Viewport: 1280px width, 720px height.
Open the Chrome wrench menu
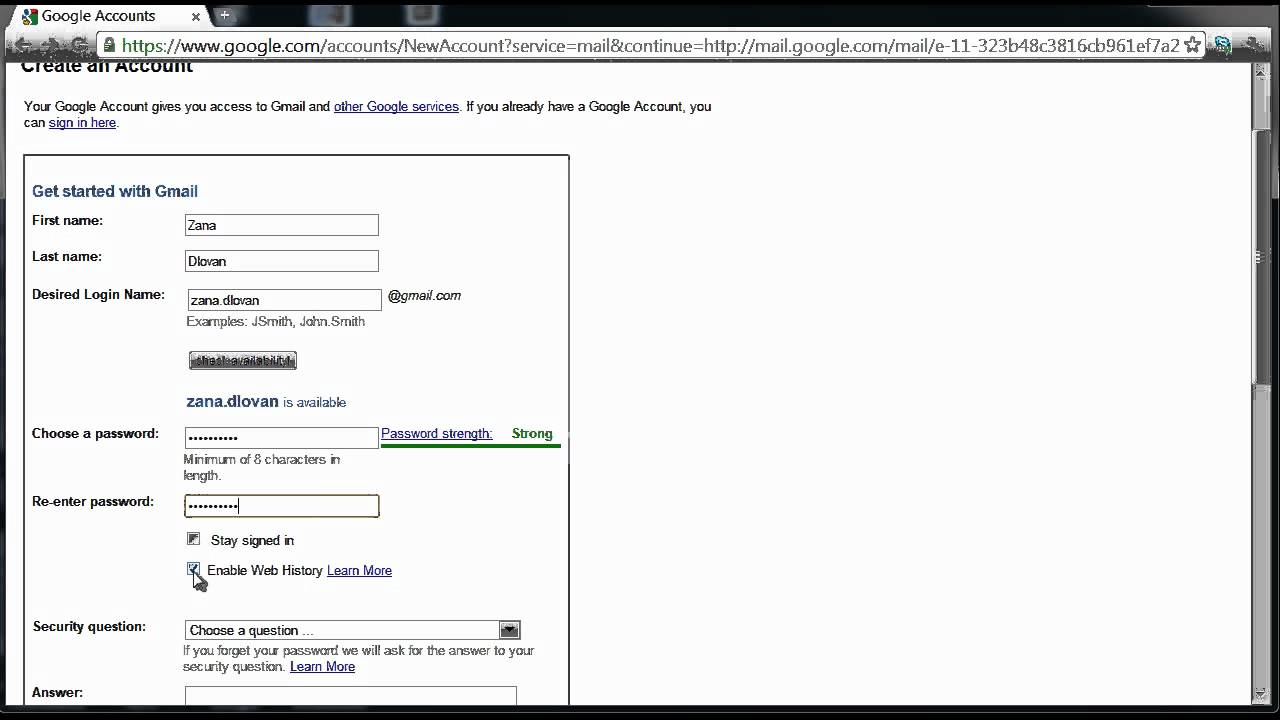coord(1252,45)
